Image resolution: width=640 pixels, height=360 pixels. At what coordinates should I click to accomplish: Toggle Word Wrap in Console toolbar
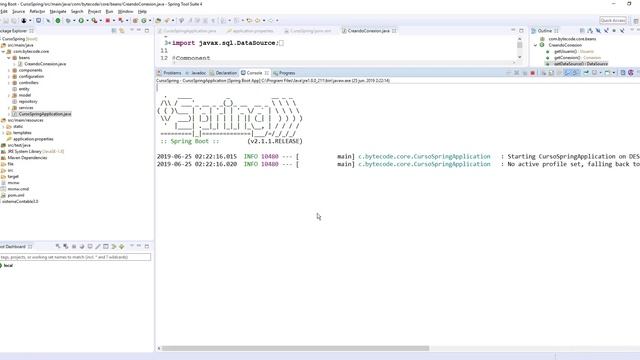pyautogui.click(x=559, y=73)
